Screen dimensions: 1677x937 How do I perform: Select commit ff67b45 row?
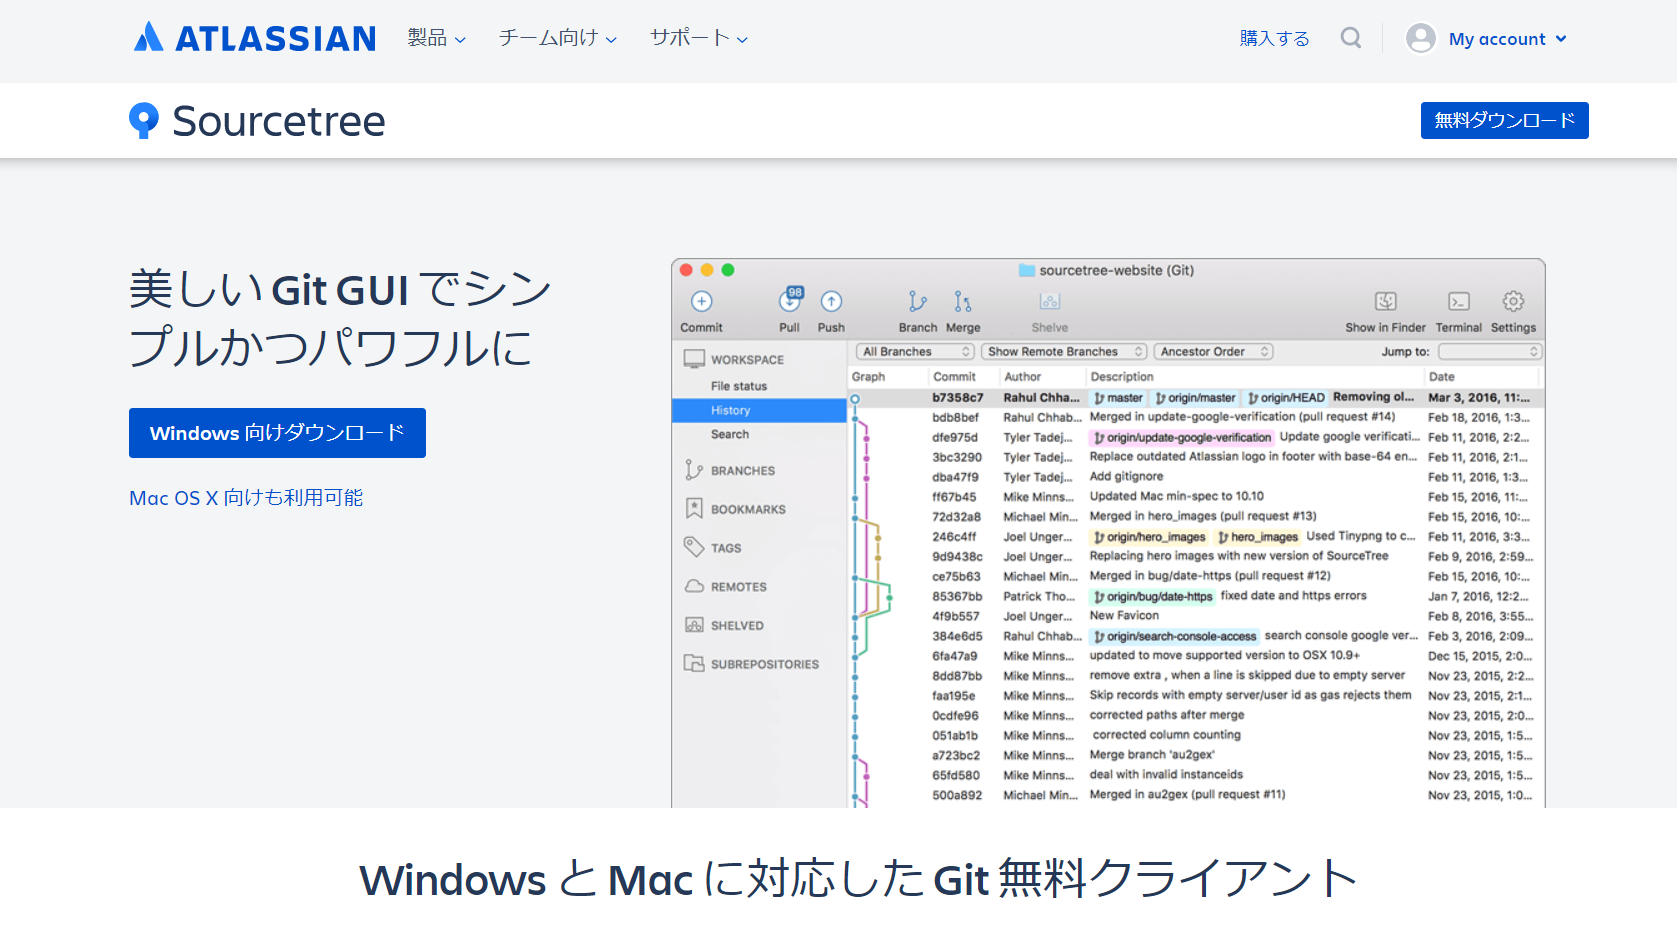pyautogui.click(x=1195, y=497)
